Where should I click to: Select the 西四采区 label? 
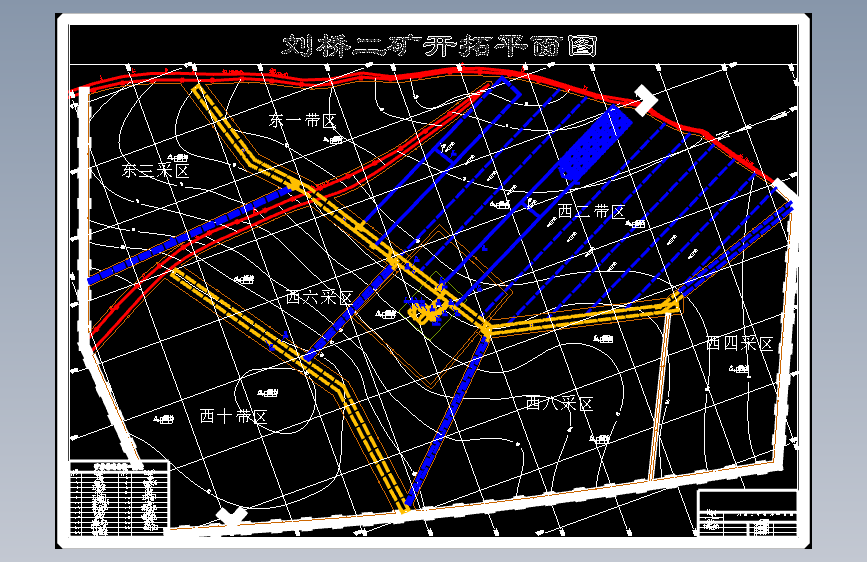tap(739, 343)
